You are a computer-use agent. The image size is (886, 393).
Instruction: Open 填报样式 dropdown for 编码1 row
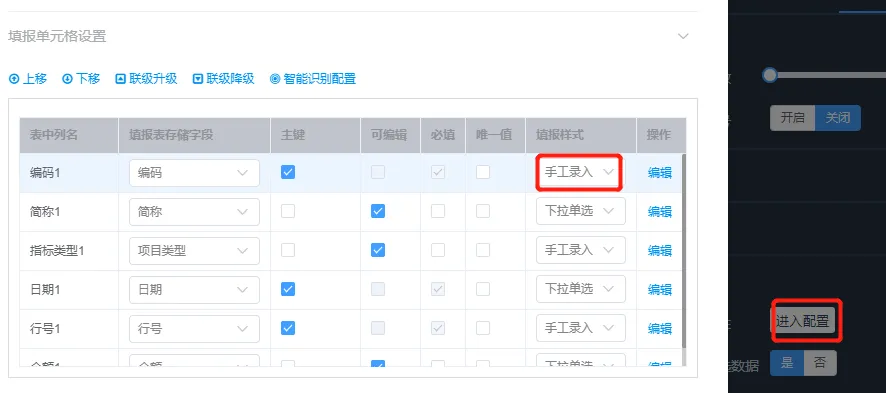580,172
